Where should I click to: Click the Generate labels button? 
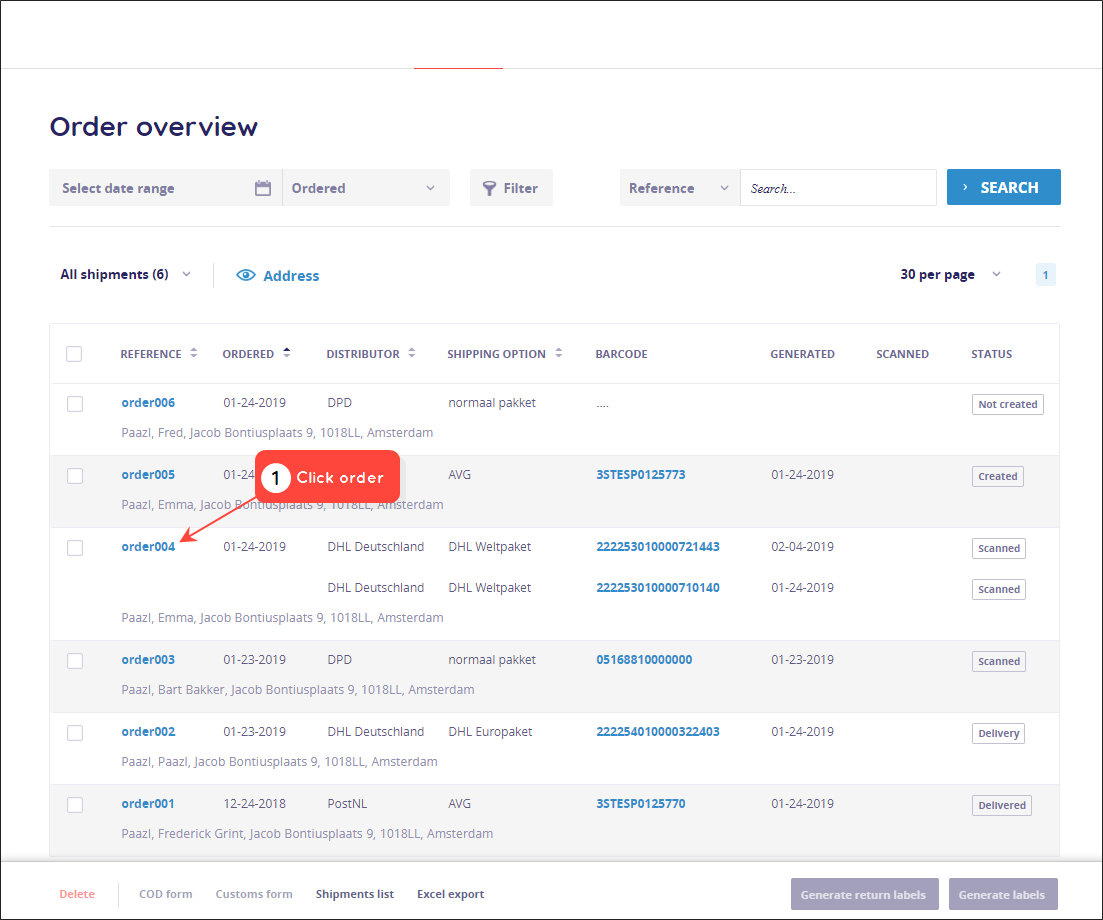pos(1002,894)
